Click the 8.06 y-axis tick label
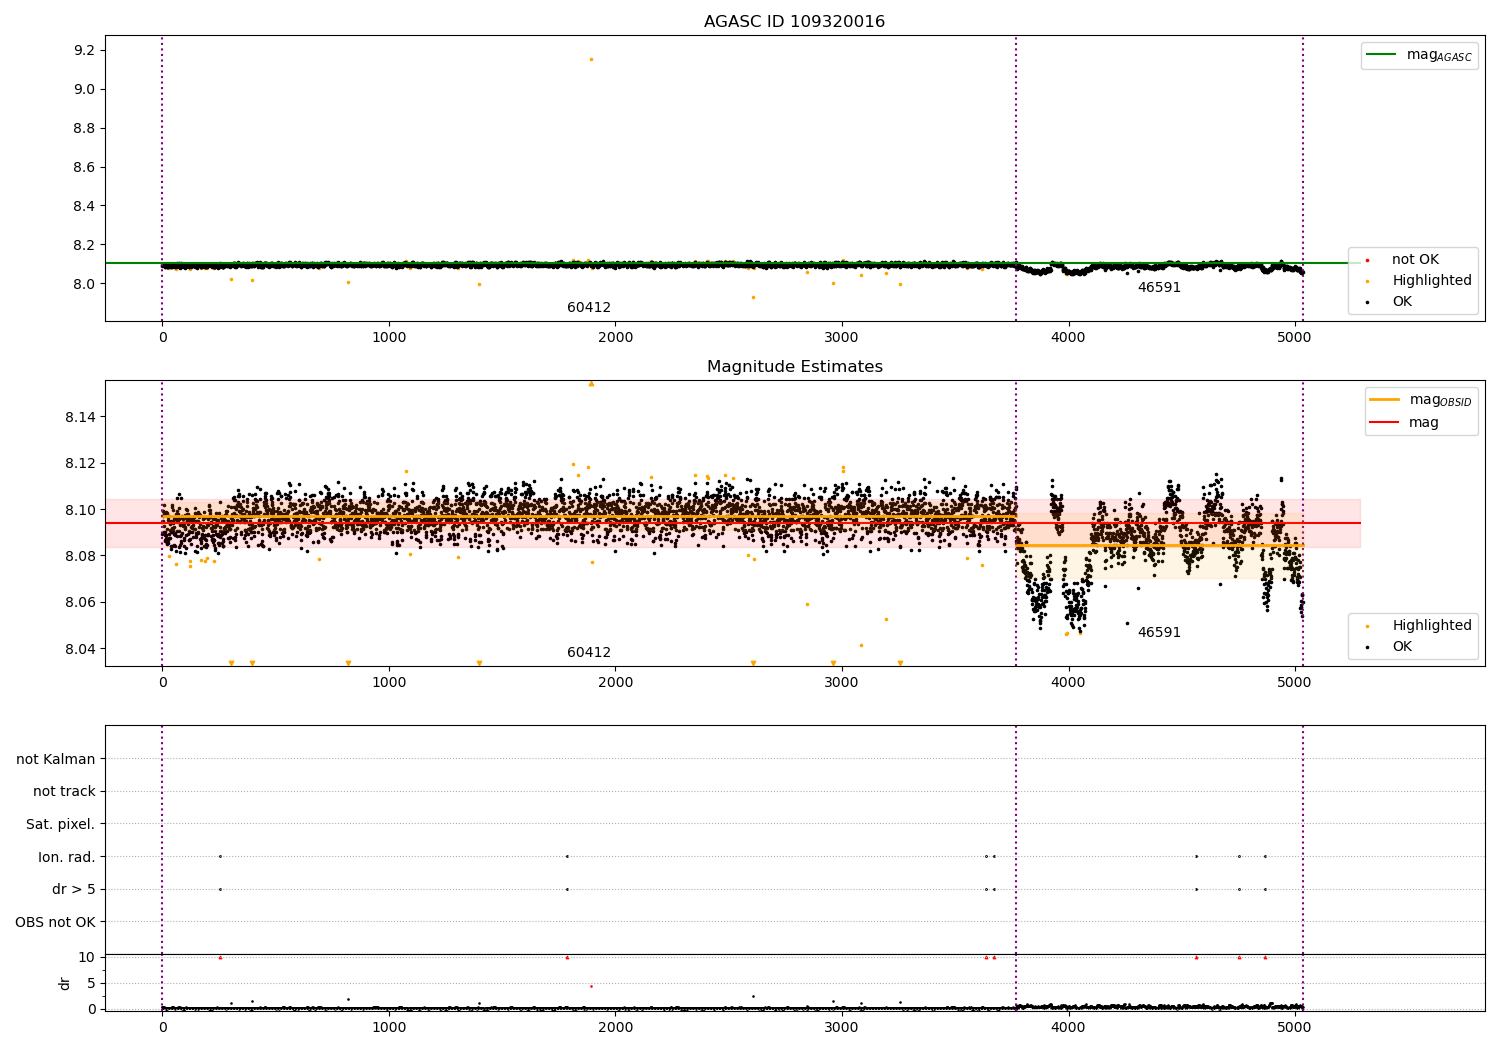Screen dimensions: 1500x1050 click(x=80, y=602)
